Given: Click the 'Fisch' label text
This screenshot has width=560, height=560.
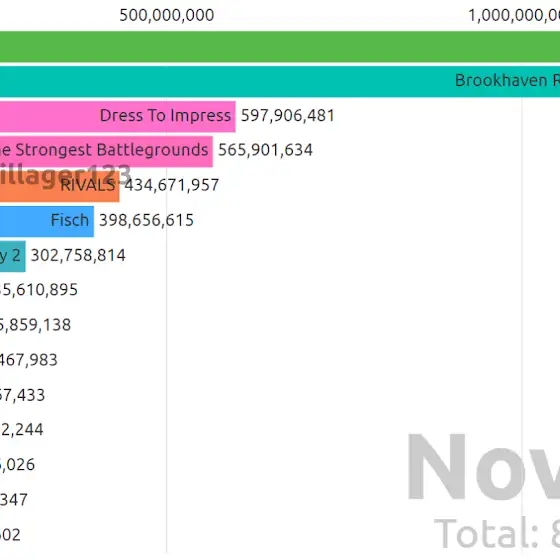Looking at the screenshot, I should point(70,220).
